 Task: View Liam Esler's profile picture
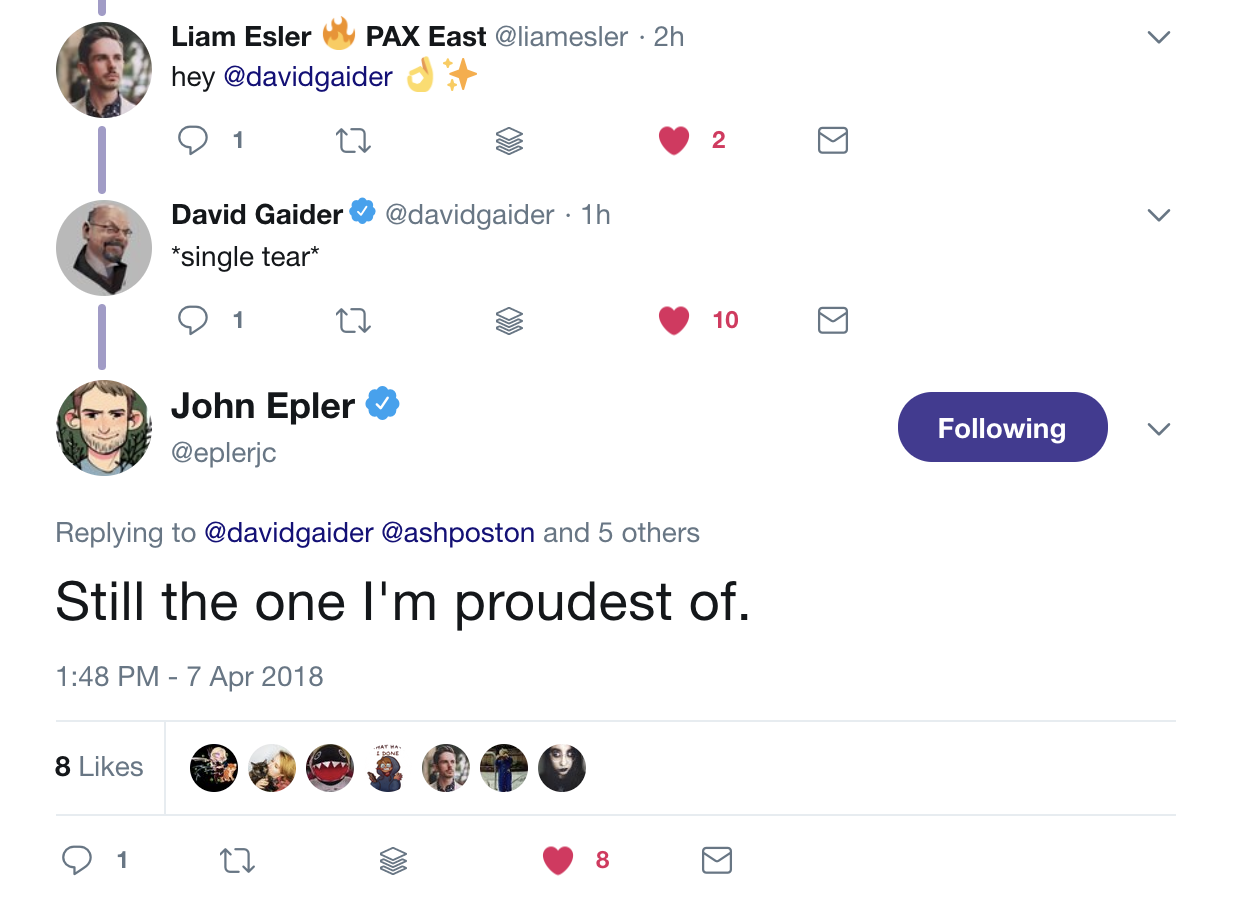104,70
